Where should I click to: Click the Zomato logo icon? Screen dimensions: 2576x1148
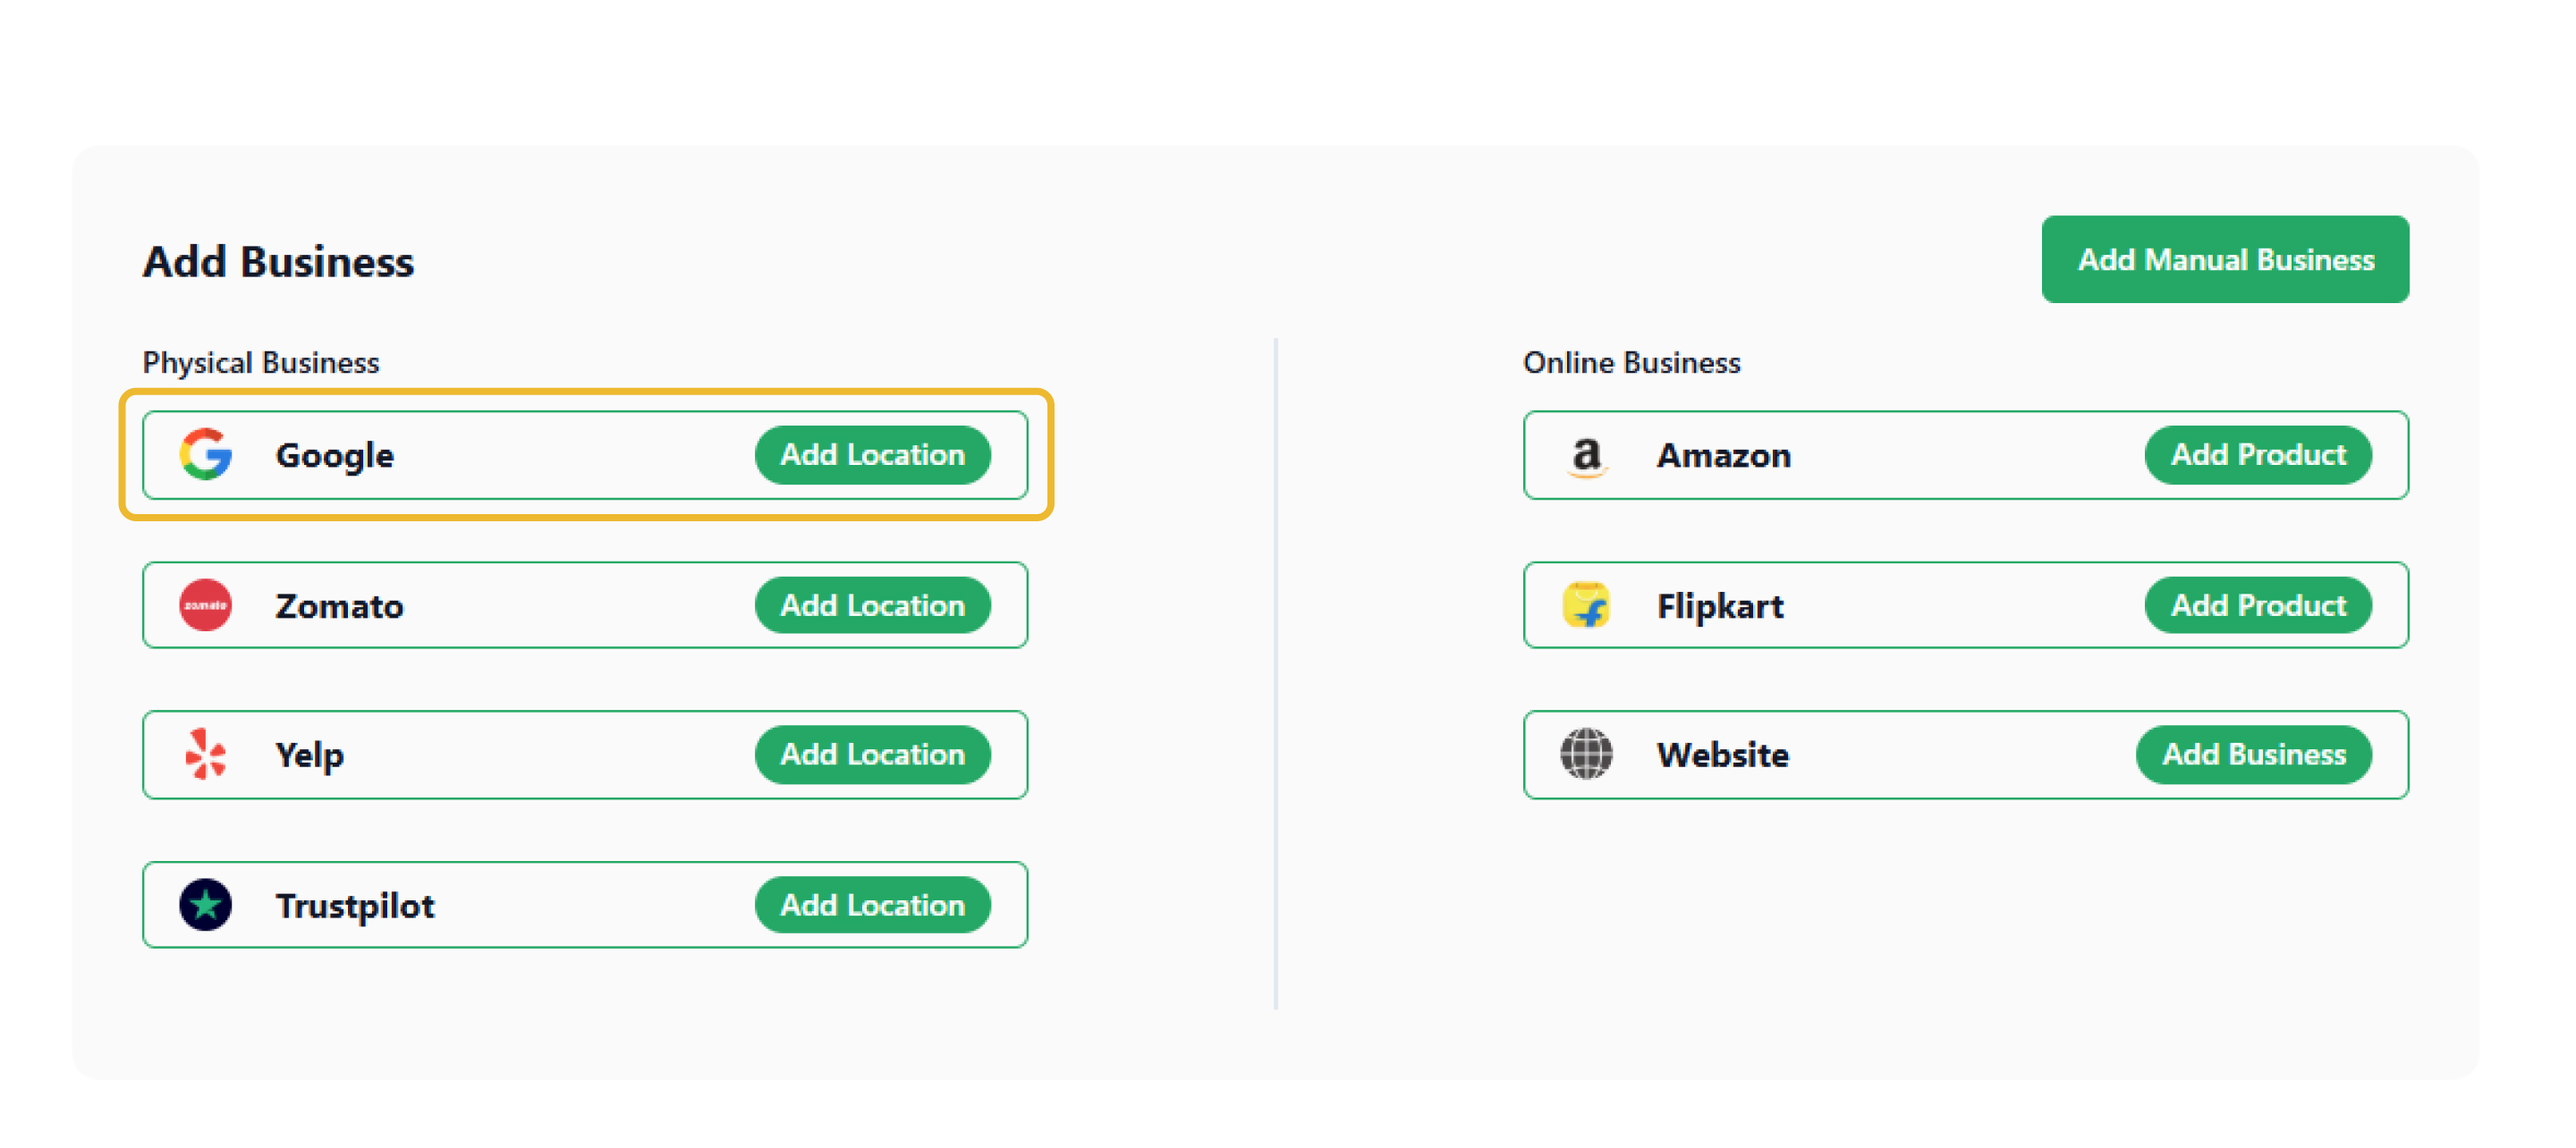205,605
